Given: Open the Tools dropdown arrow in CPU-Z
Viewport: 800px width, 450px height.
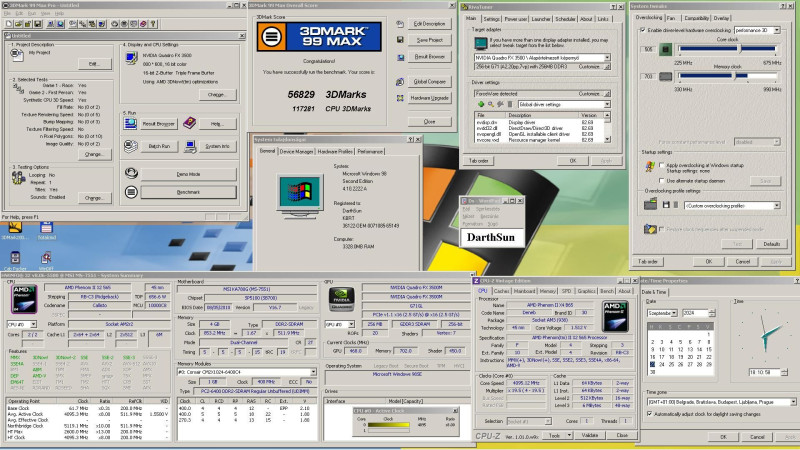Looking at the screenshot, I should pyautogui.click(x=569, y=436).
